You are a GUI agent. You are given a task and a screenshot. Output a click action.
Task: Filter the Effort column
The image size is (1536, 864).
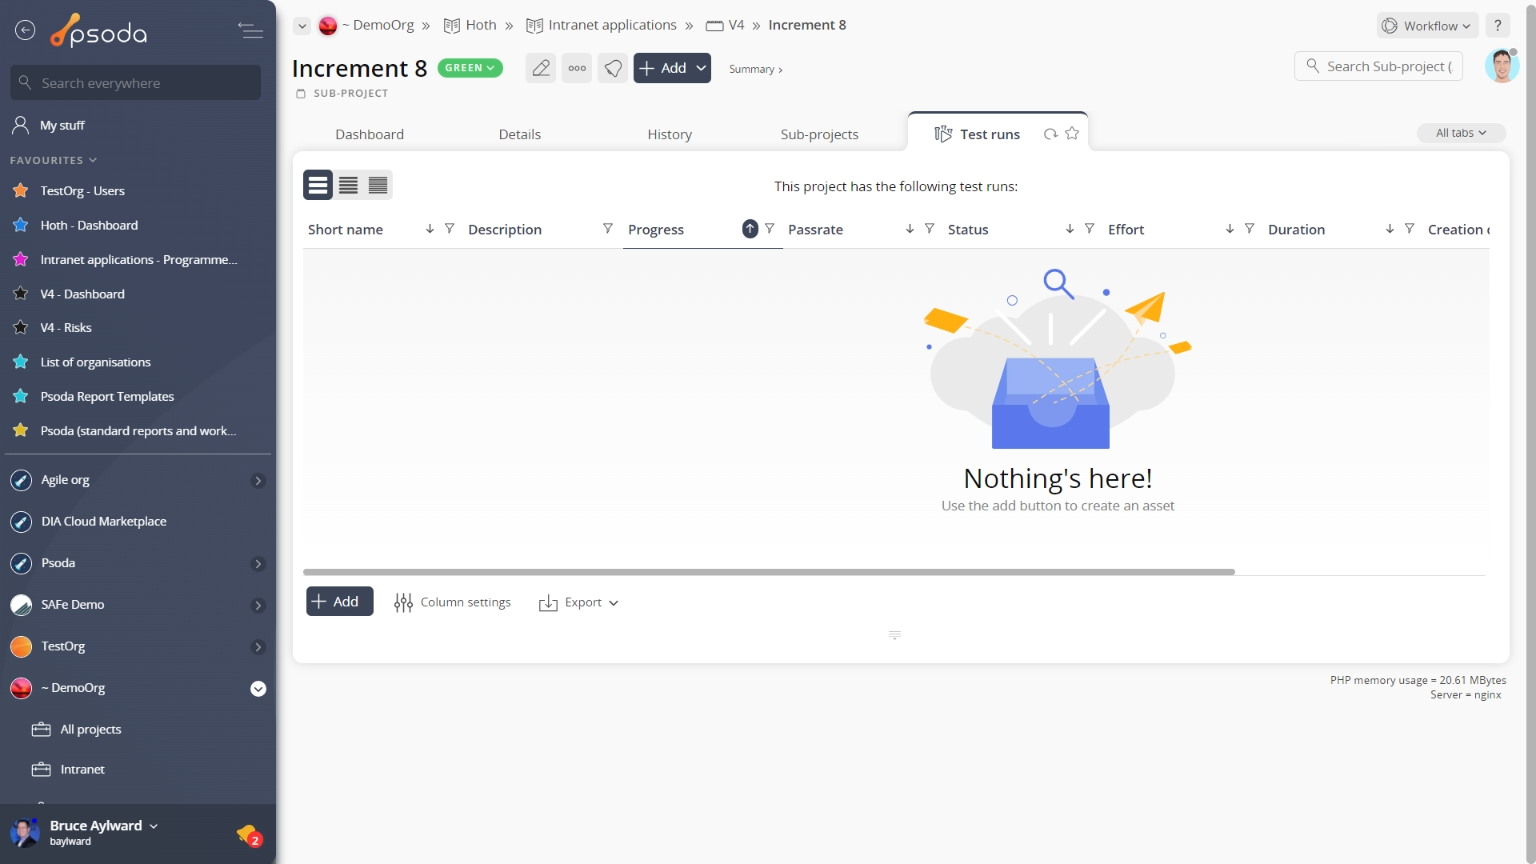pos(1250,229)
